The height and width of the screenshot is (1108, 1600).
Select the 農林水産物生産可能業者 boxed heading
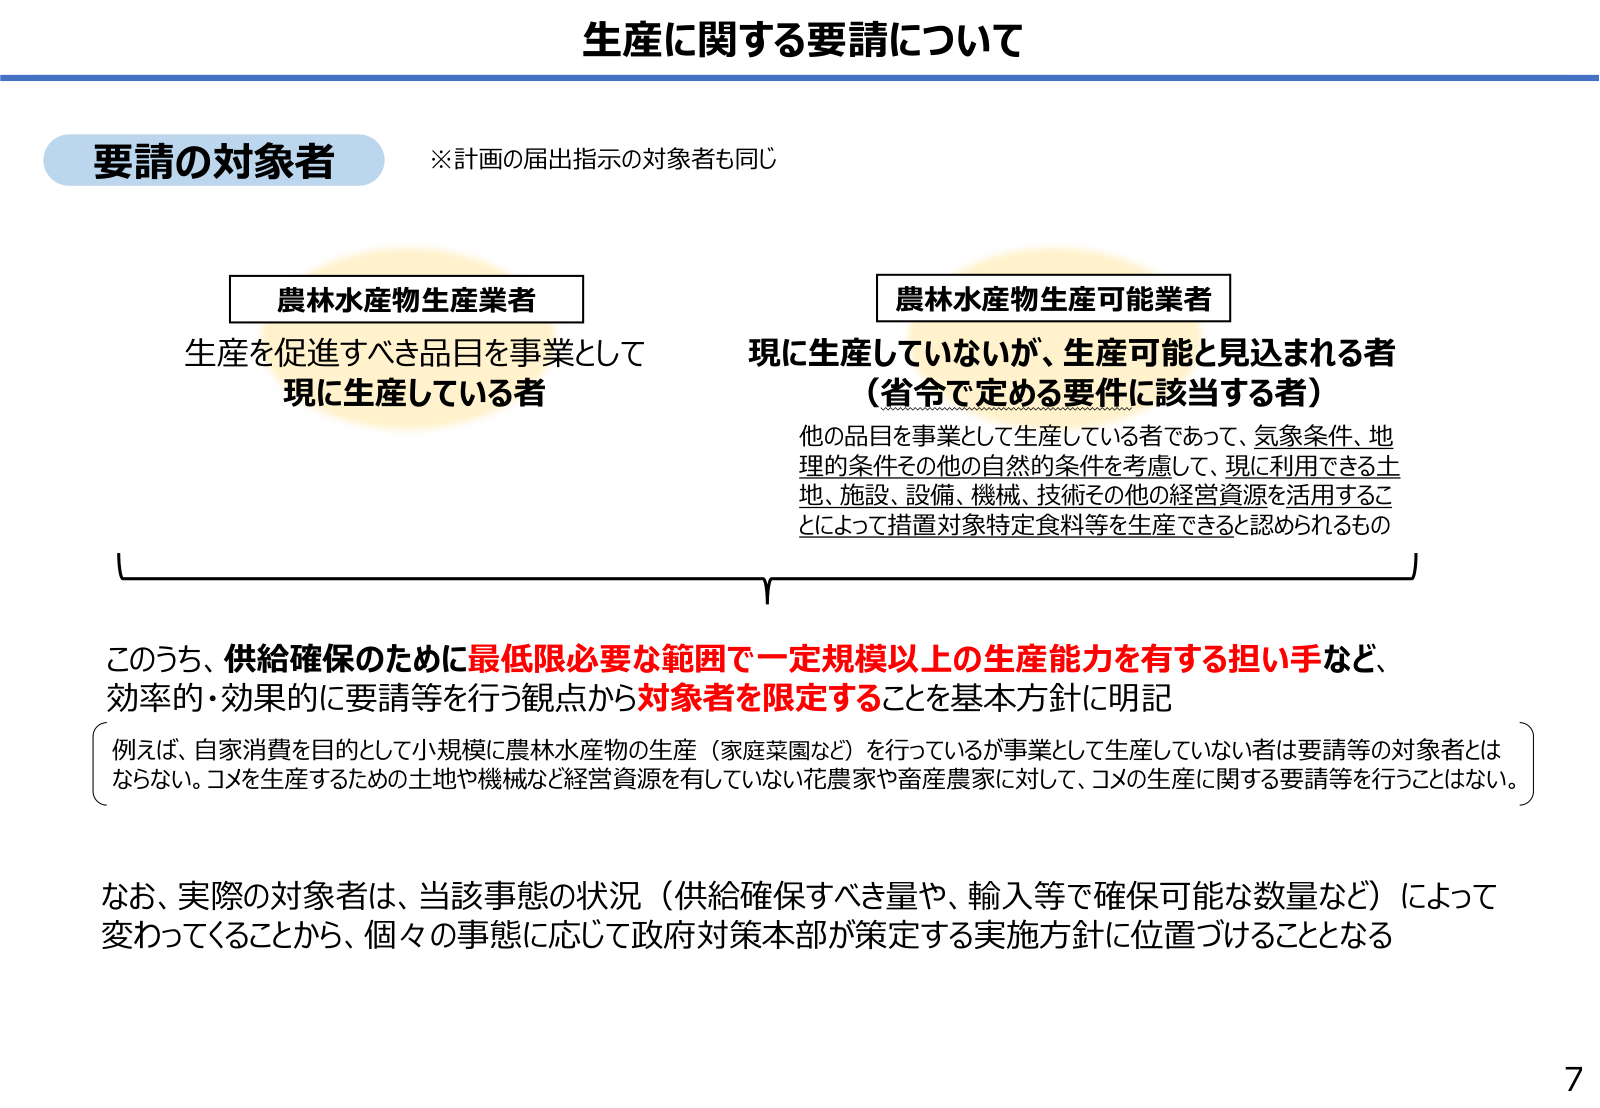pyautogui.click(x=1053, y=298)
